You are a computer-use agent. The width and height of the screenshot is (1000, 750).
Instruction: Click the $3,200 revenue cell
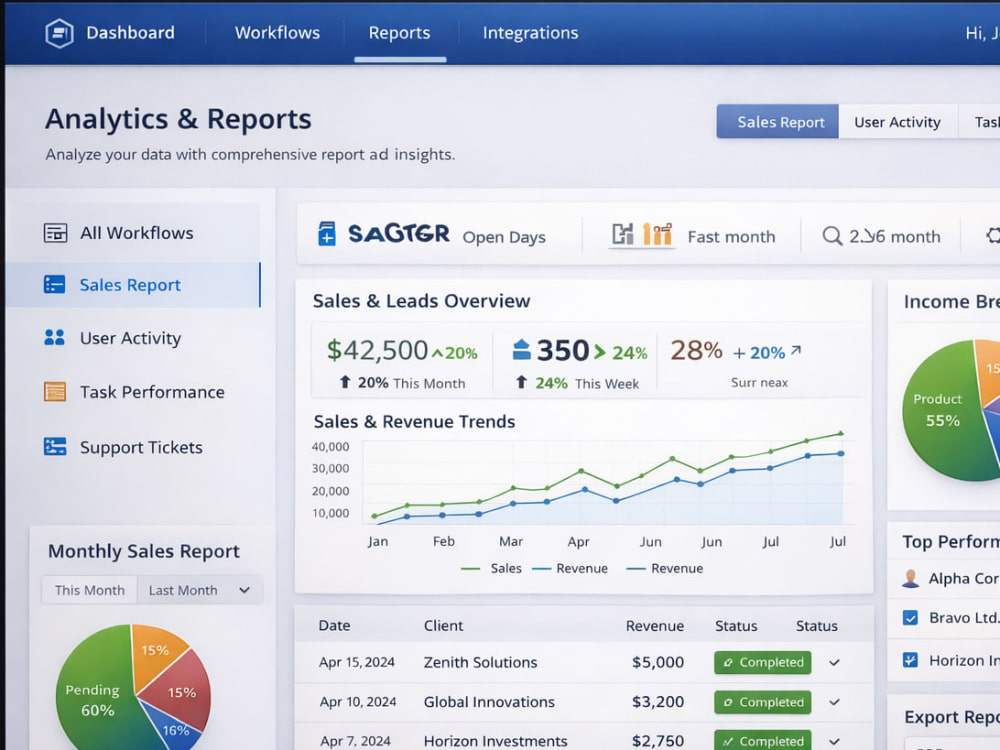pos(658,702)
